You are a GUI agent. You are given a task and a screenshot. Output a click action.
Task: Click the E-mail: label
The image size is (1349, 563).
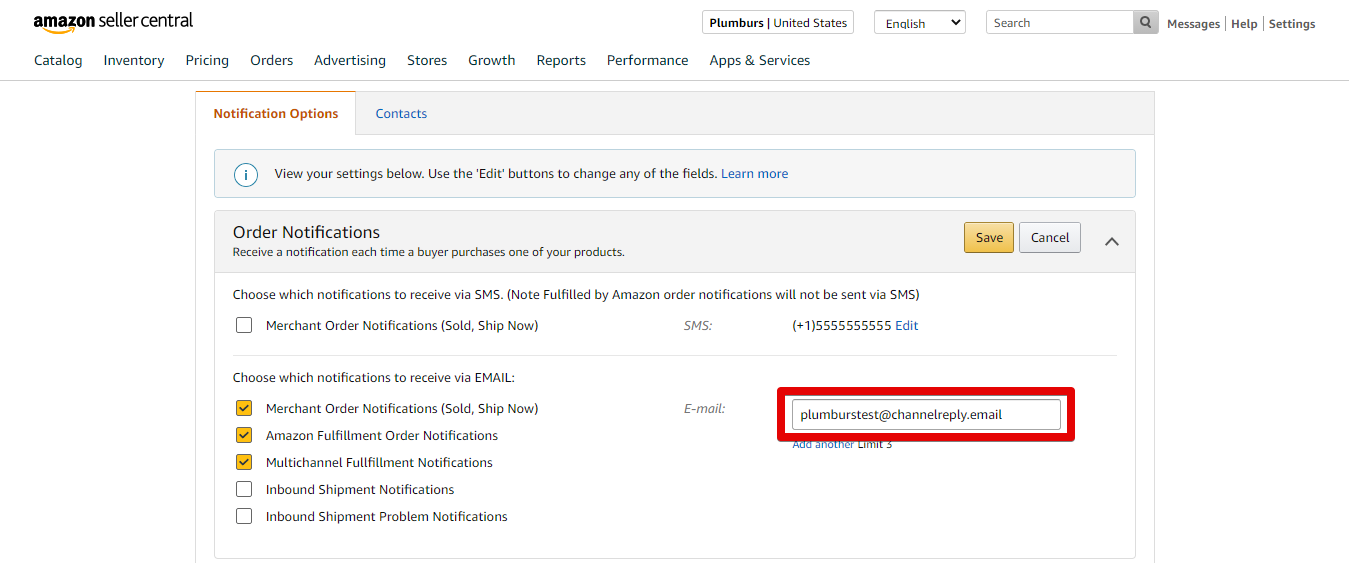click(705, 408)
